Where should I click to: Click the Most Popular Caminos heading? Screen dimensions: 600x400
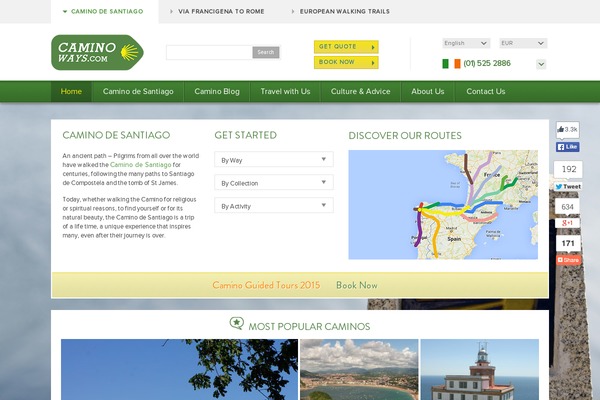click(309, 327)
